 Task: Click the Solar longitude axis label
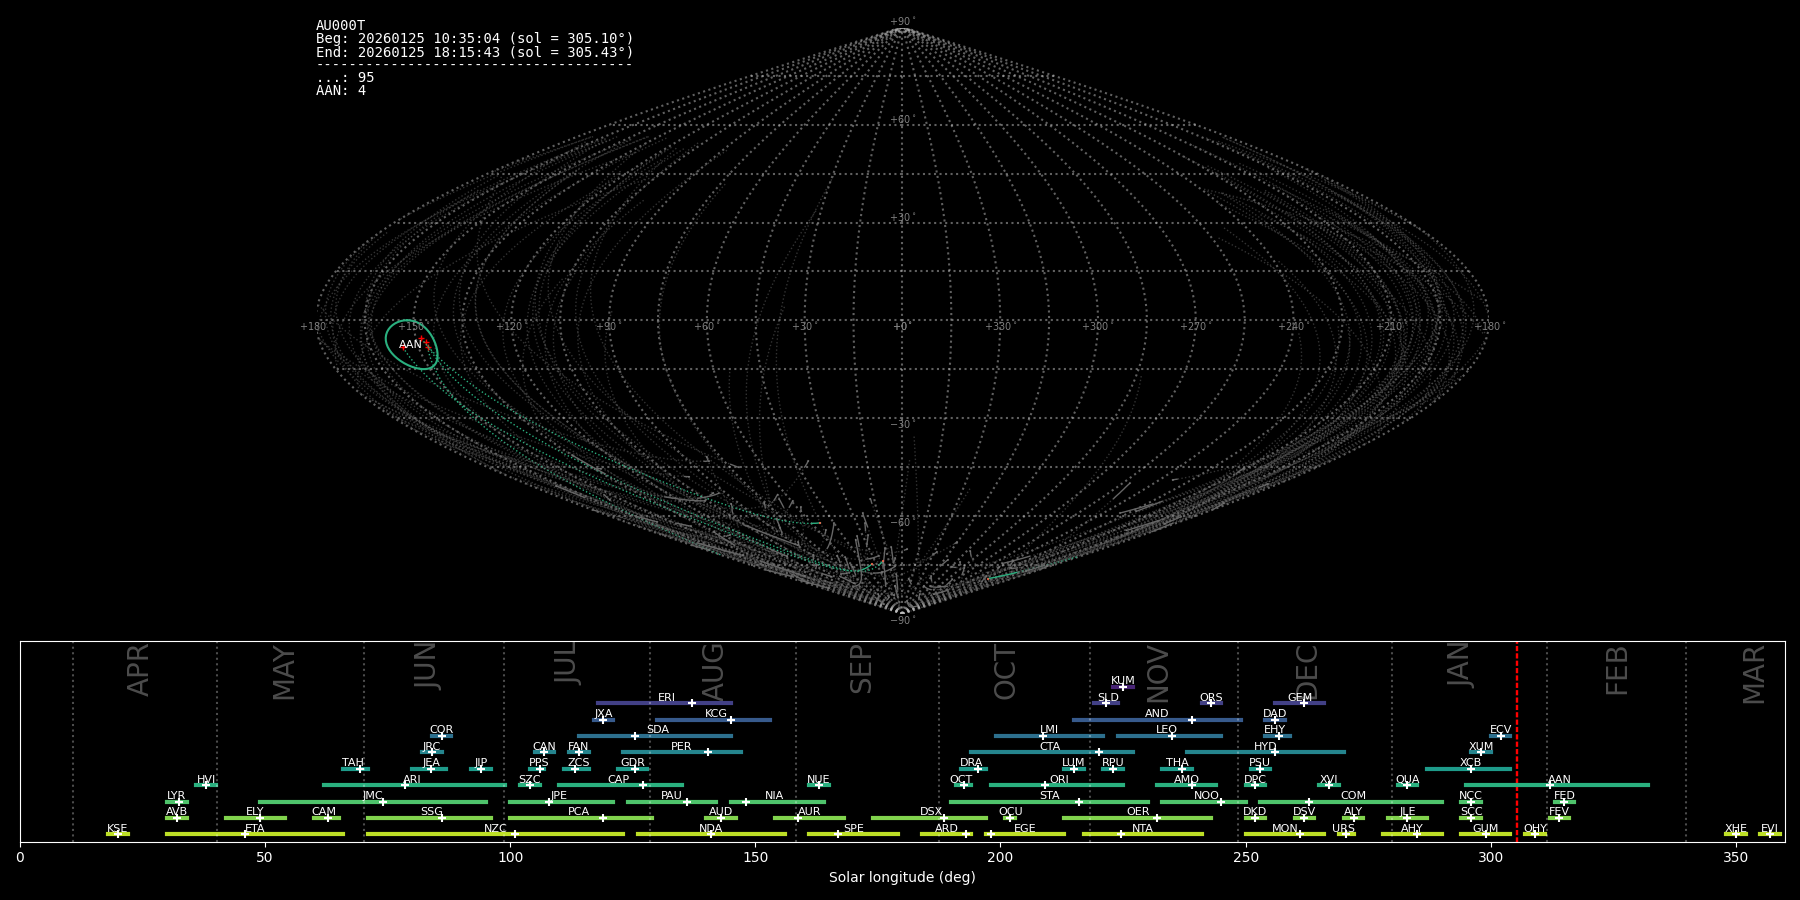(902, 878)
